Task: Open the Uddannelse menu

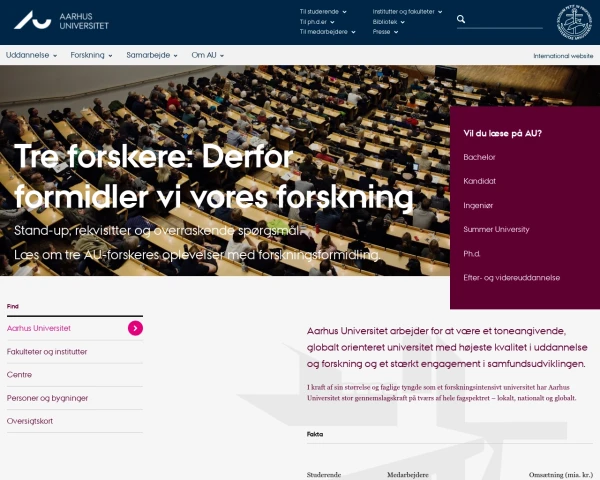Action: pyautogui.click(x=31, y=55)
